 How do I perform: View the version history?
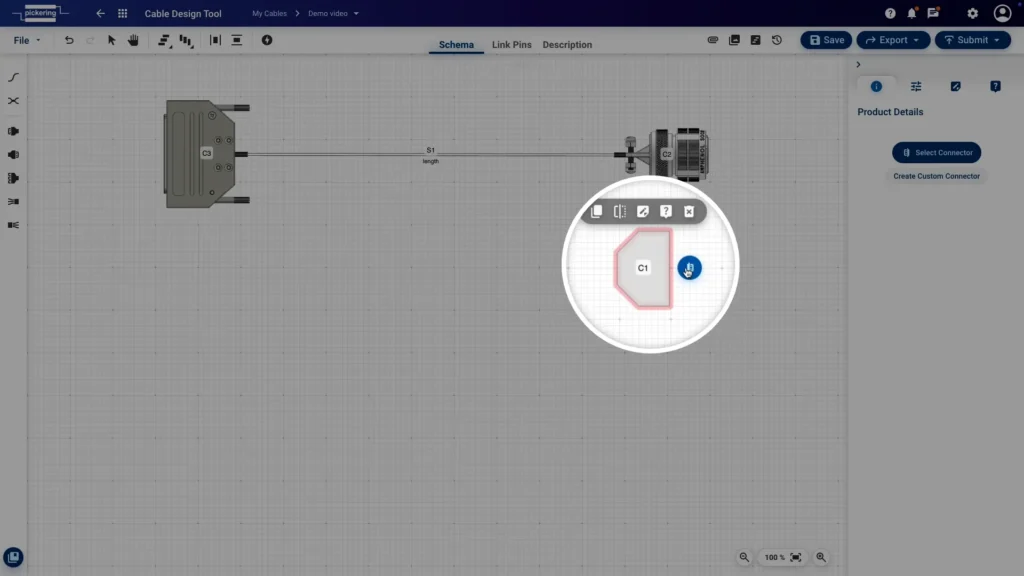pos(776,40)
